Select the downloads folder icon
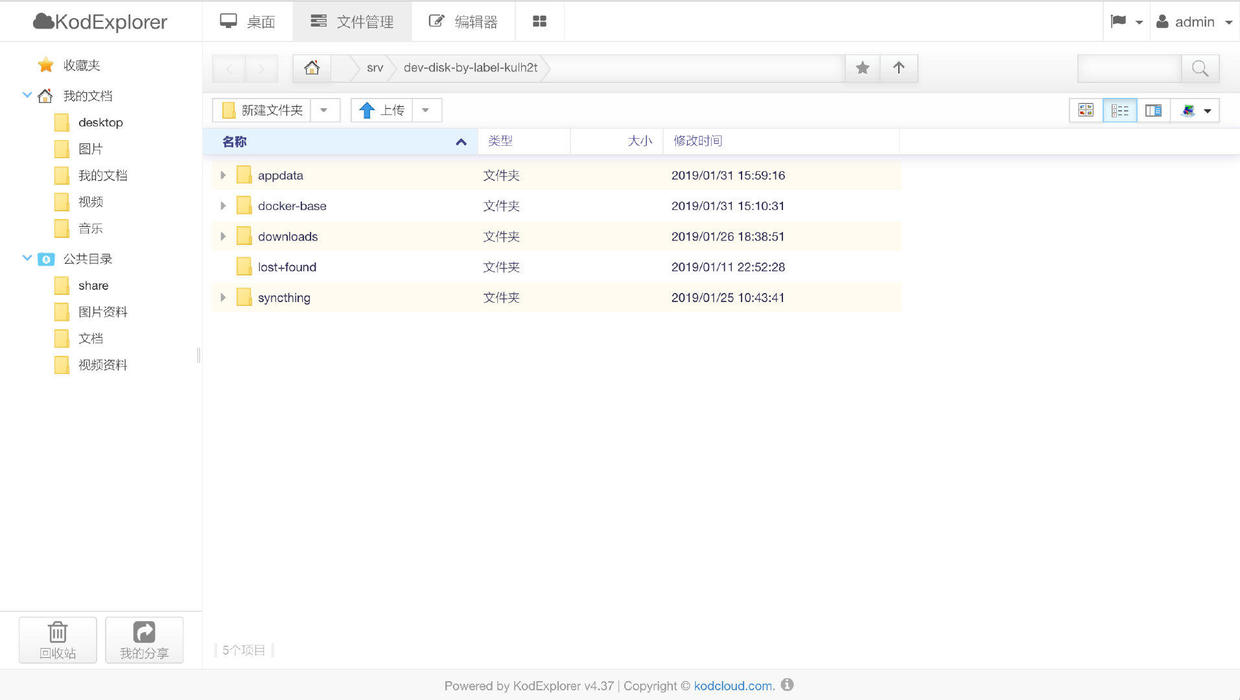Screen dimensions: 1240x700 pos(244,236)
